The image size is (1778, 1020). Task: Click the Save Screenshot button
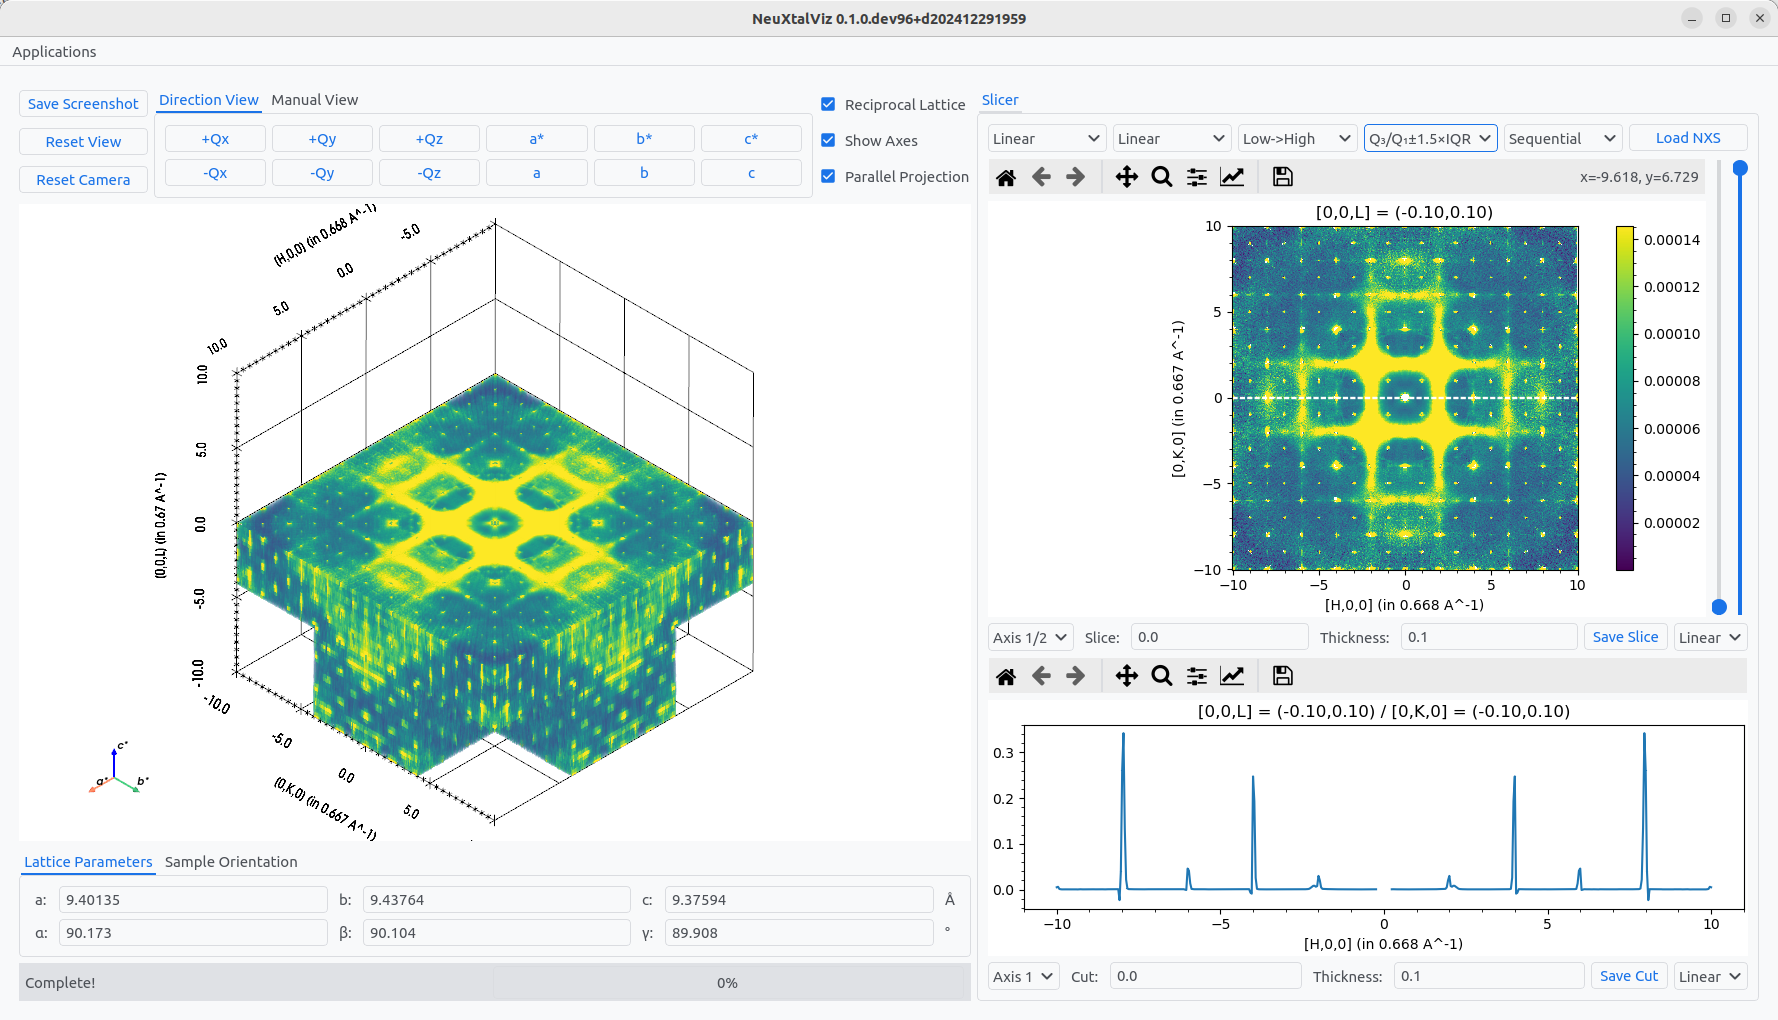pos(83,104)
